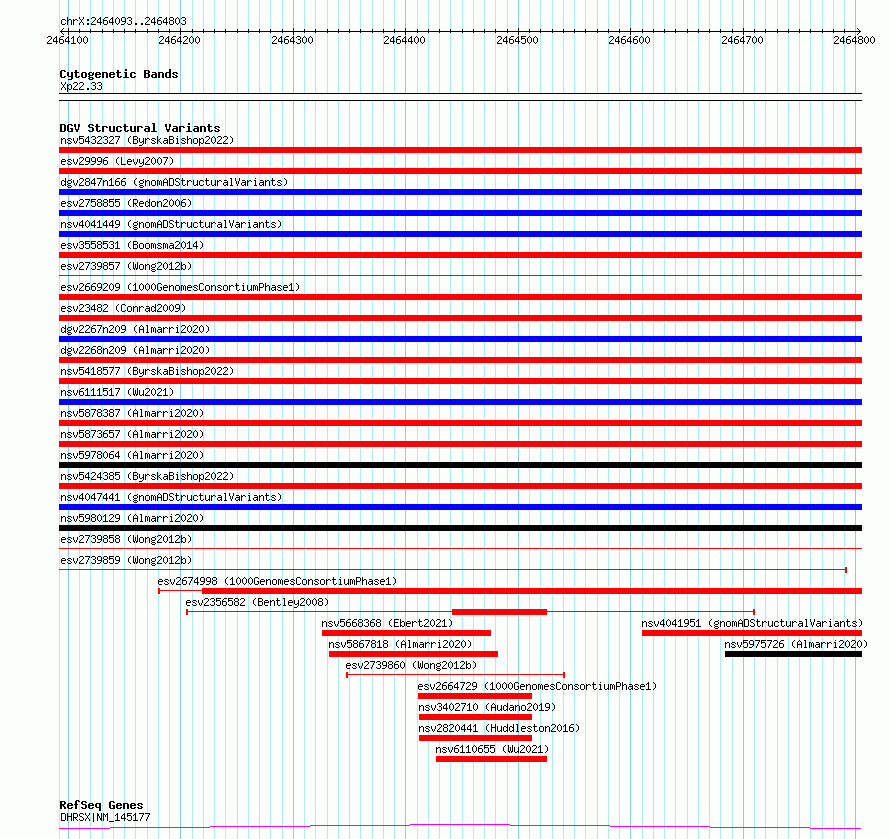
Task: Open esv2669209 (1000GenomesConsortiumPhase1) label
Action: pos(180,287)
